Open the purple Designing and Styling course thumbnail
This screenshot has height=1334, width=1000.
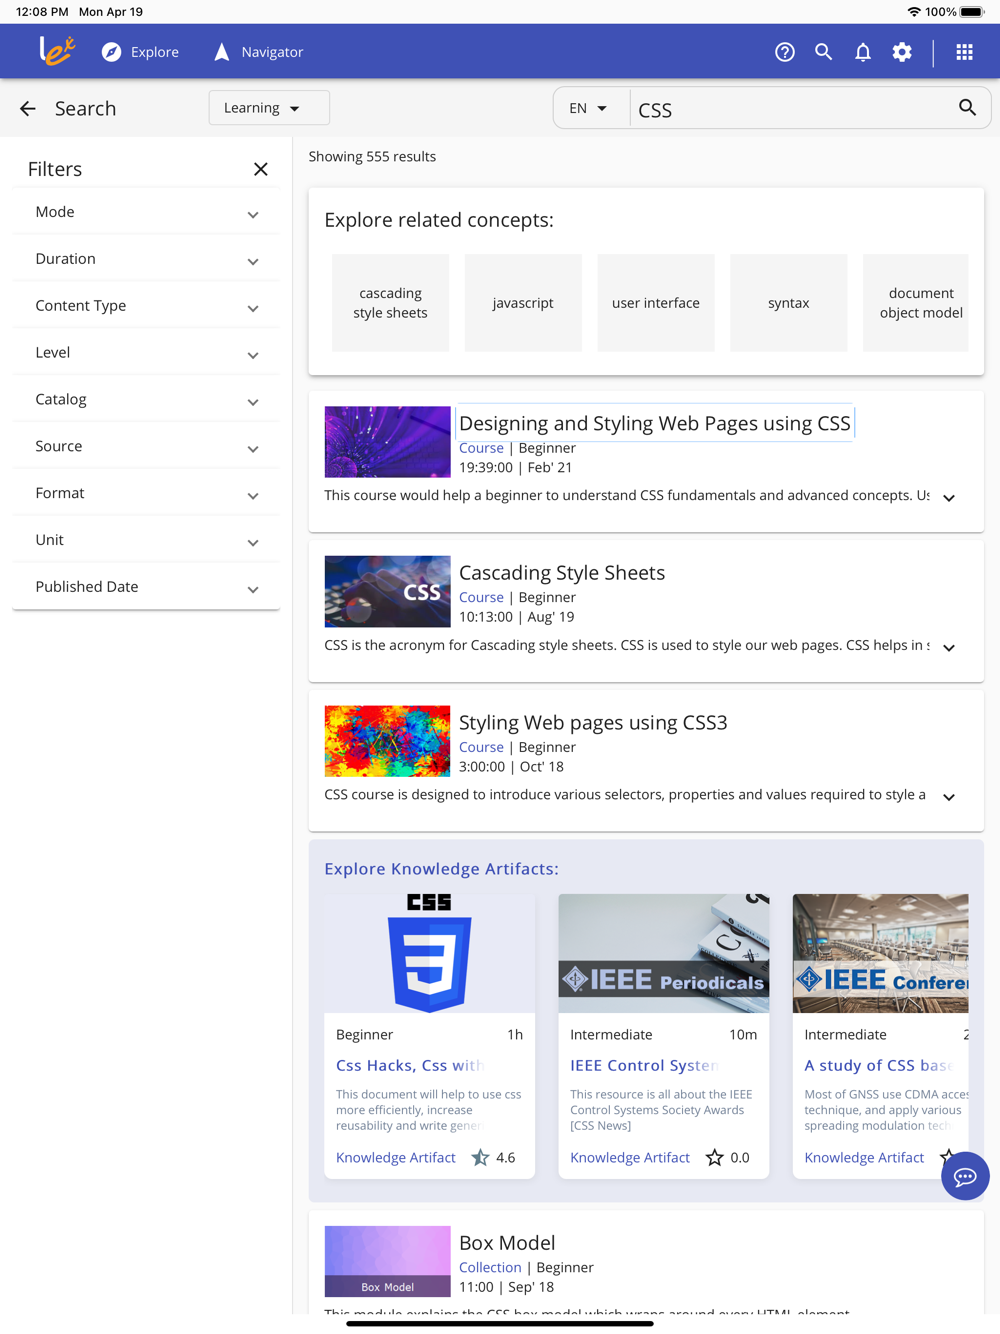pyautogui.click(x=387, y=442)
